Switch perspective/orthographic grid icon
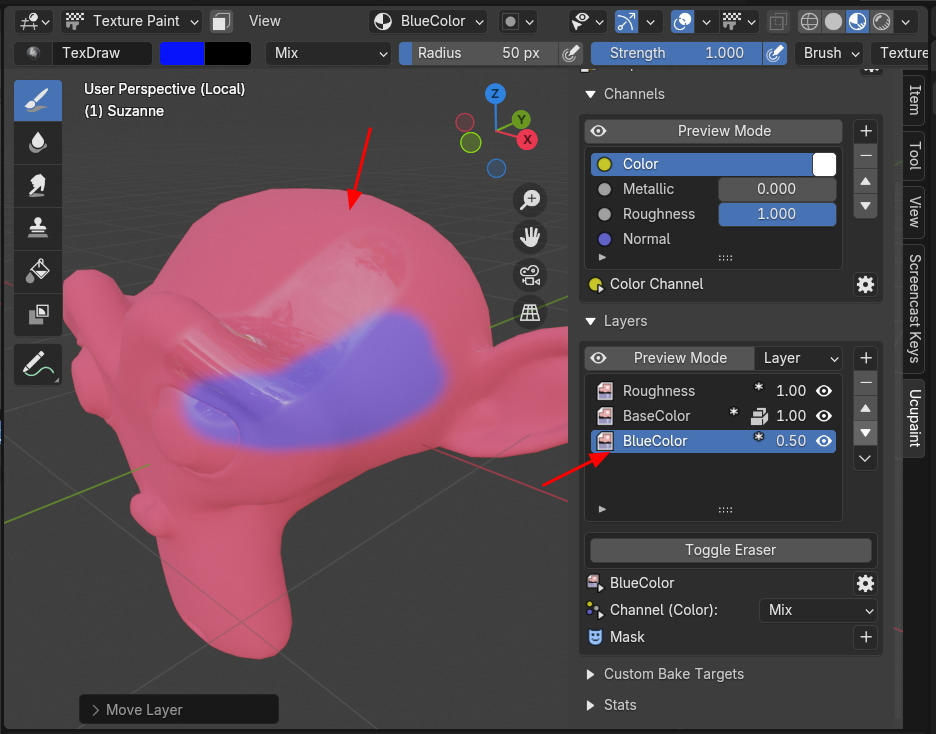This screenshot has height=734, width=936. click(529, 313)
